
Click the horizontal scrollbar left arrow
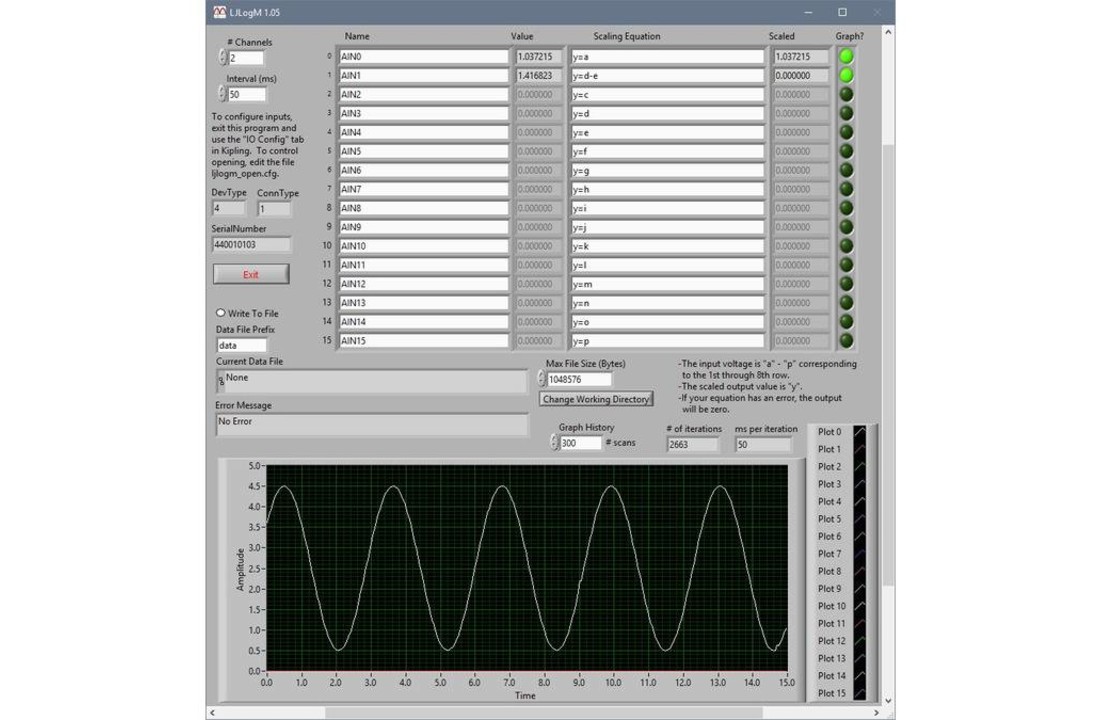[x=213, y=713]
